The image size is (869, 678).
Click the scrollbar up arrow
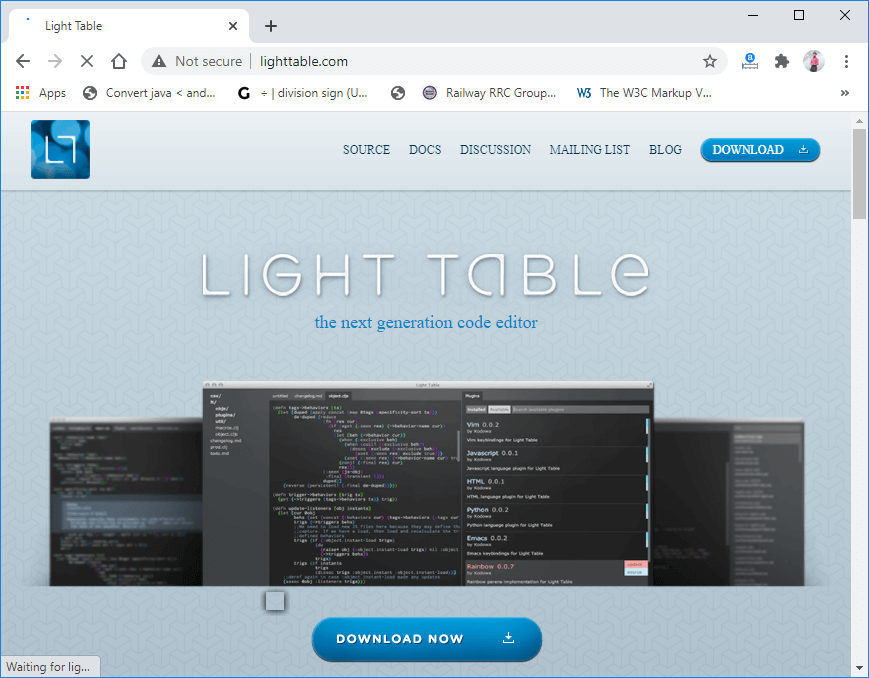859,120
